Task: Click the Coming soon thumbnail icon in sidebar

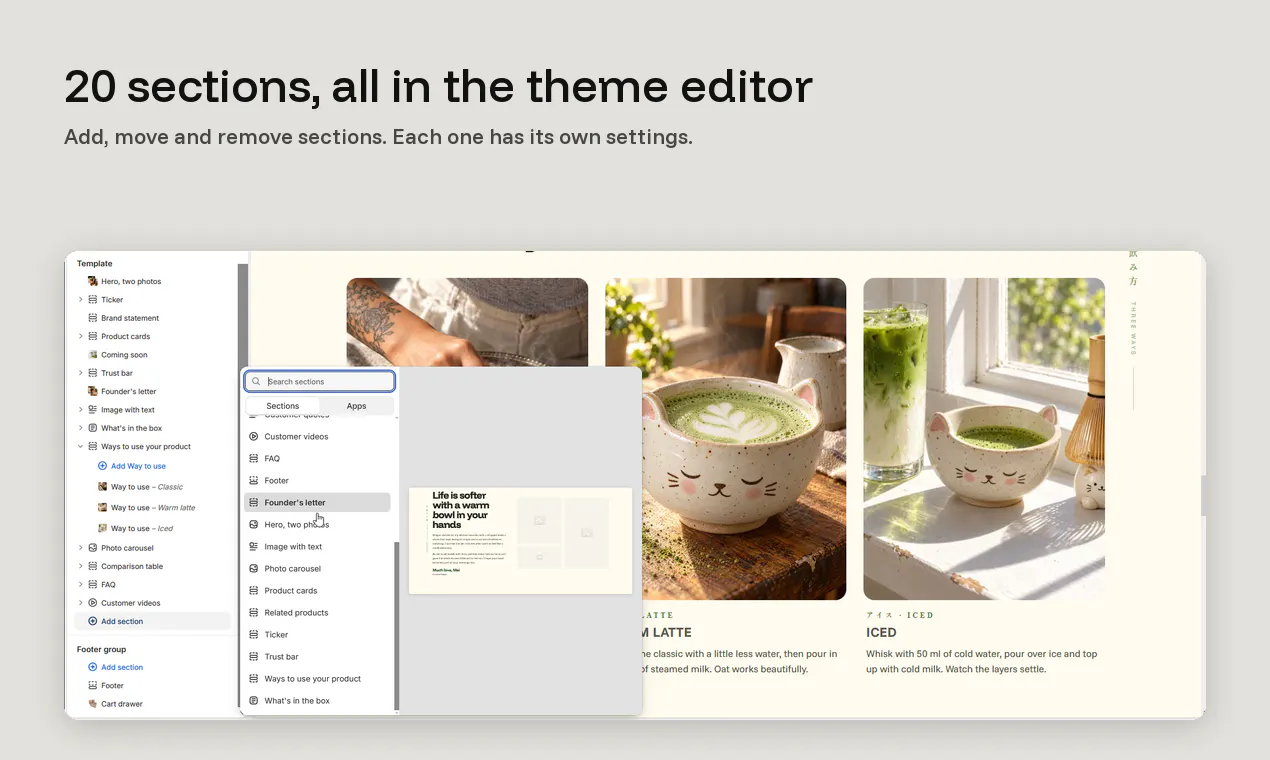Action: [93, 355]
